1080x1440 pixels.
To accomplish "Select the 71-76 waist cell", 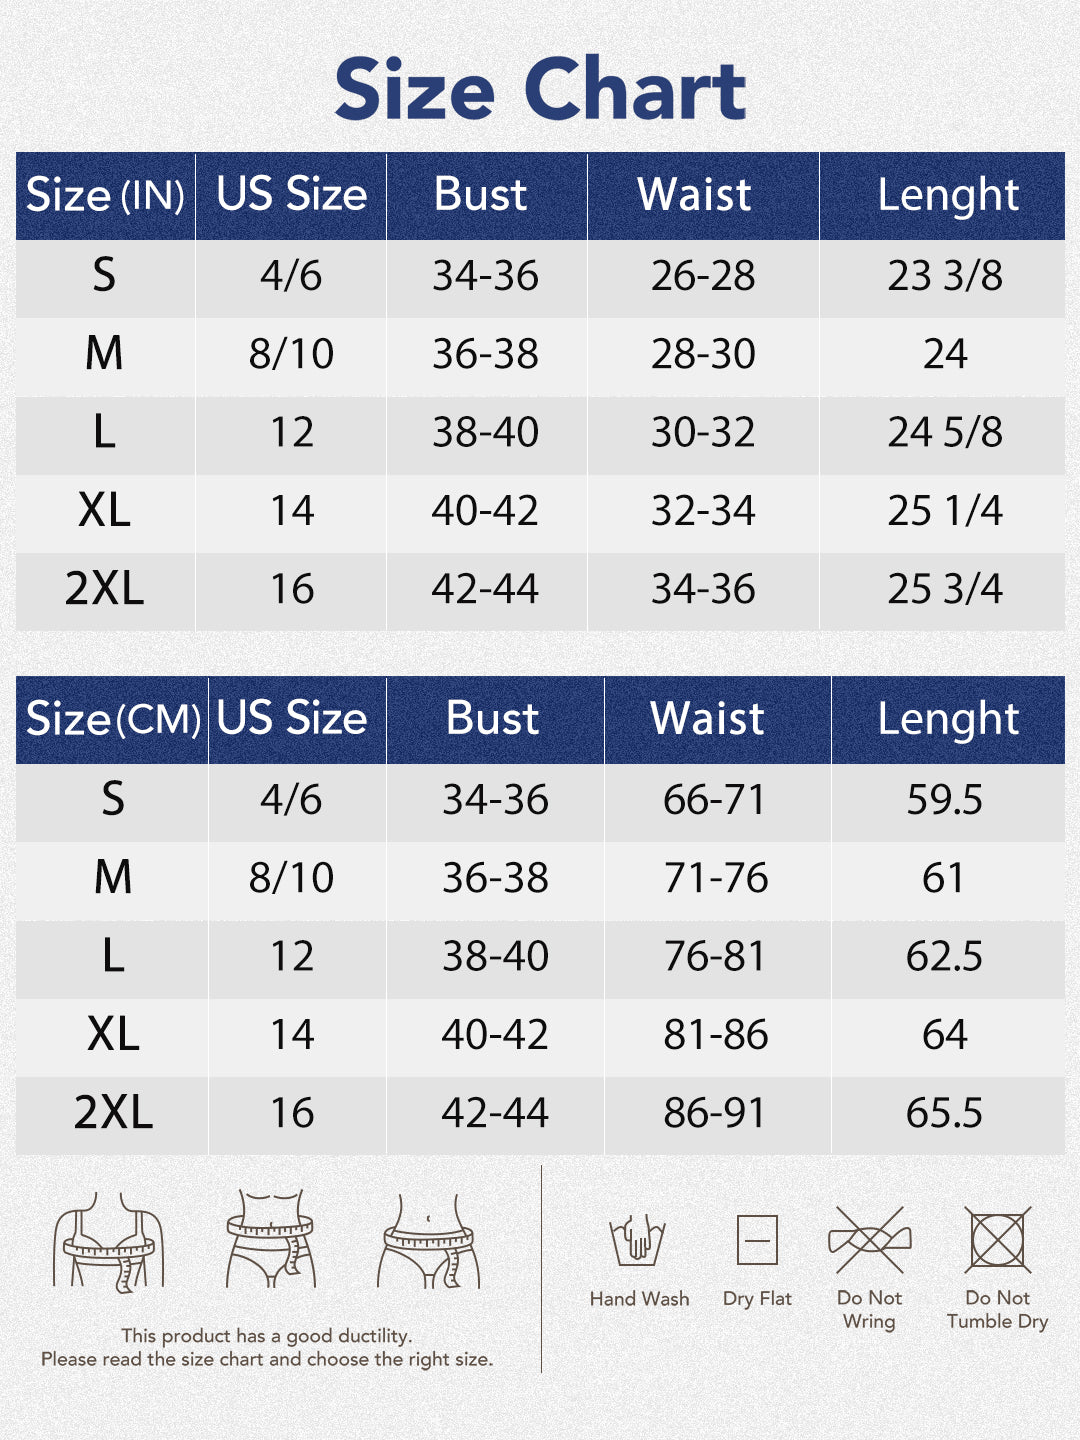I will pos(716,878).
